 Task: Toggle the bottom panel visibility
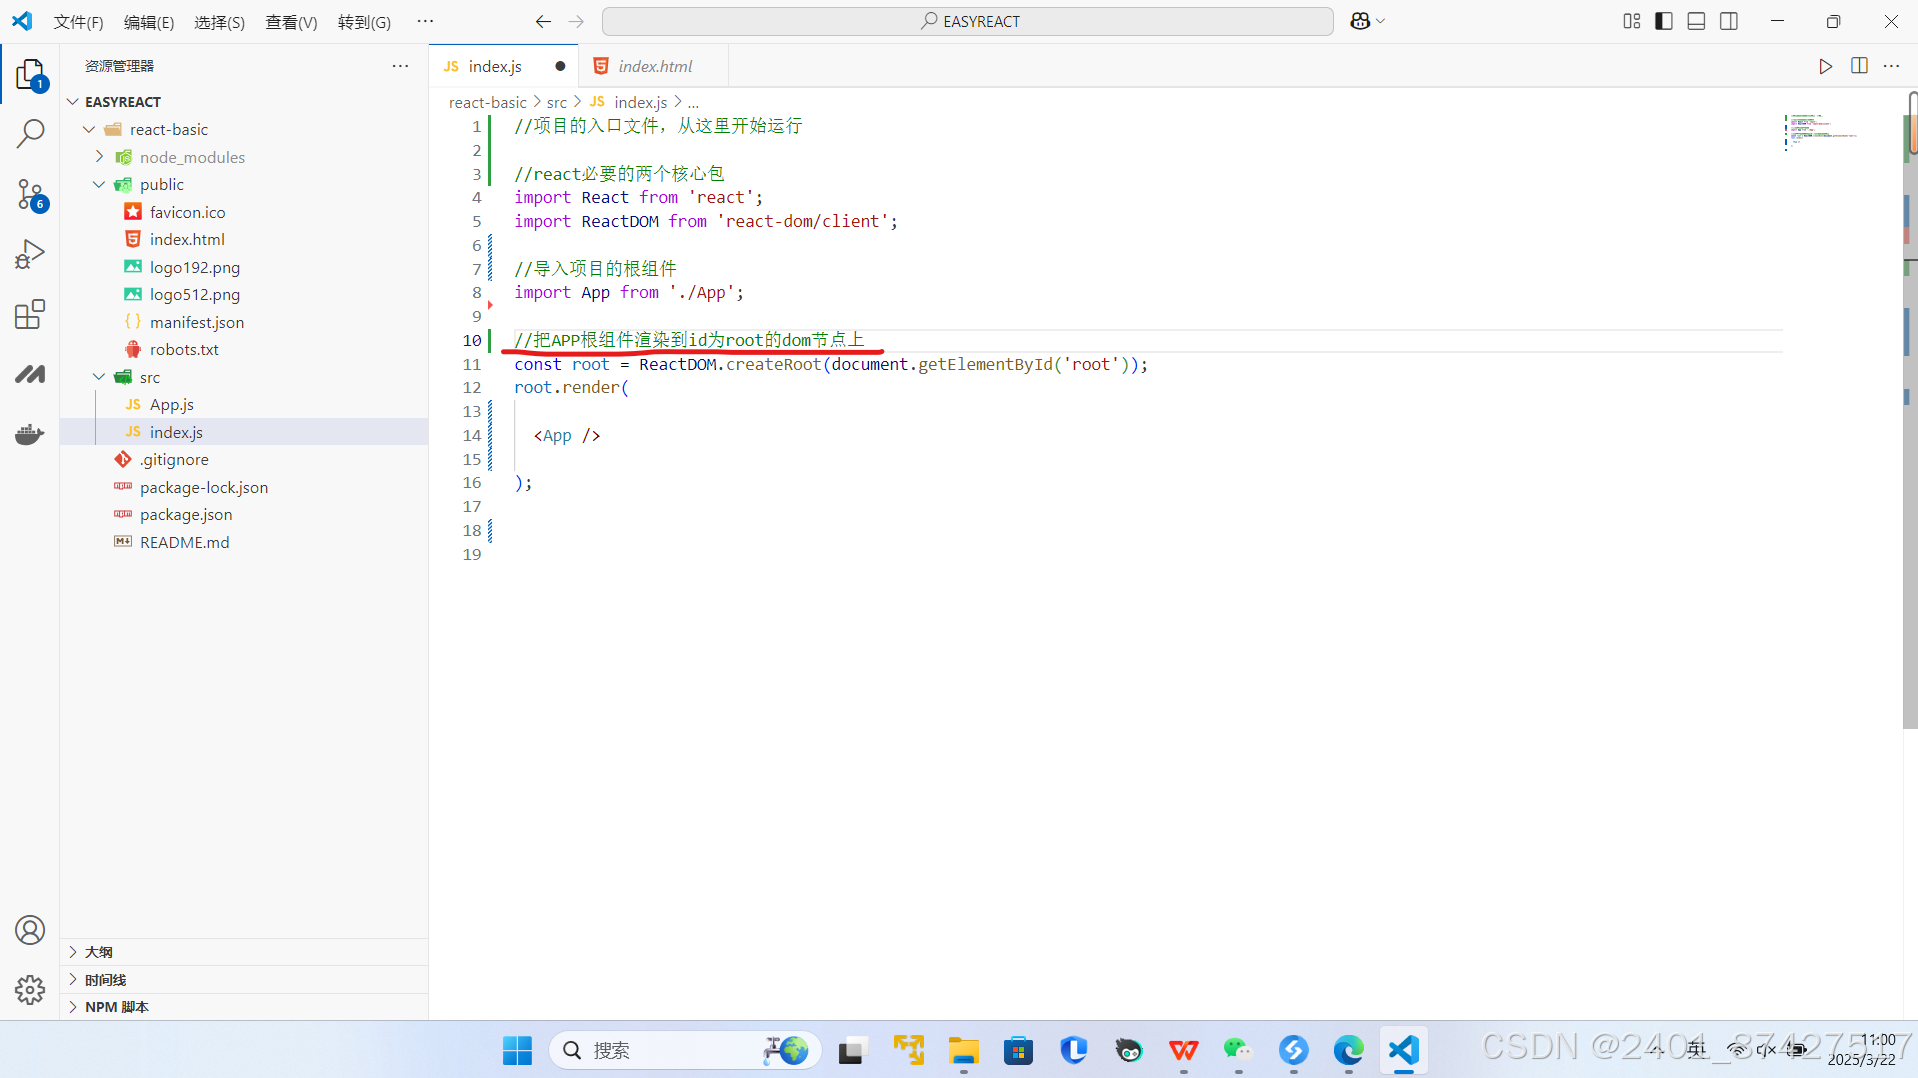click(x=1696, y=20)
